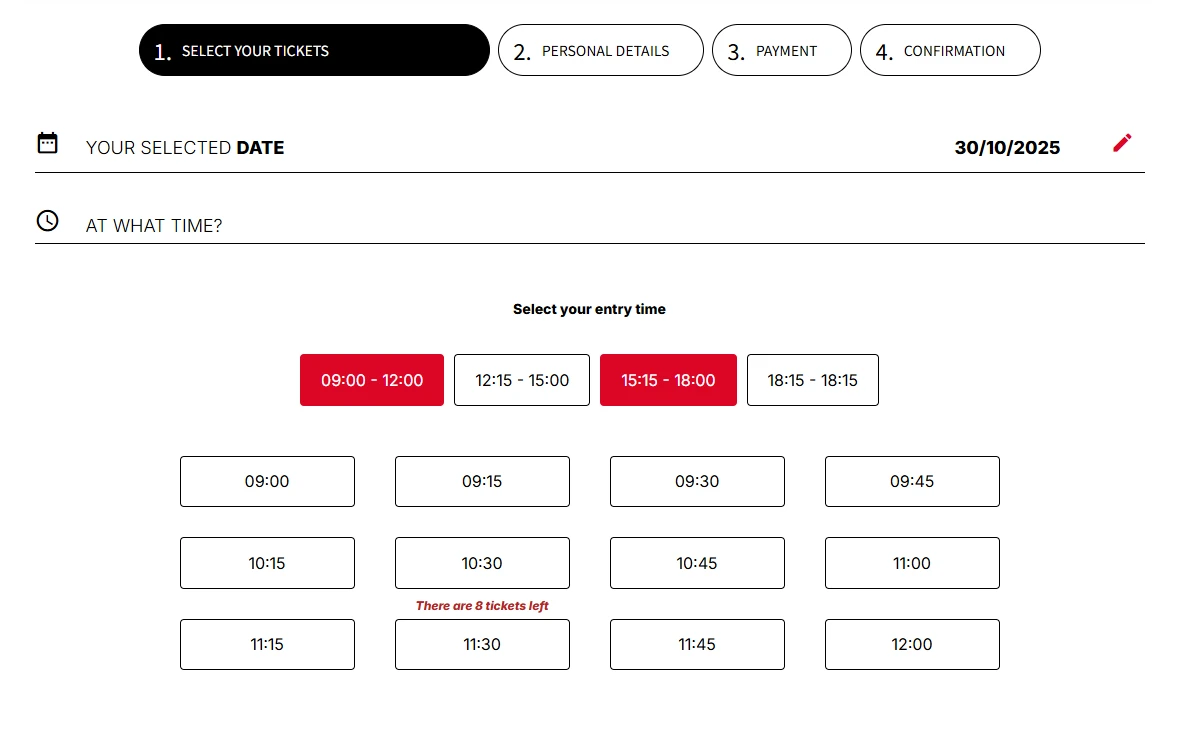The height and width of the screenshot is (739, 1180).
Task: Click the selected date 30/10/2025
Action: pyautogui.click(x=1007, y=148)
